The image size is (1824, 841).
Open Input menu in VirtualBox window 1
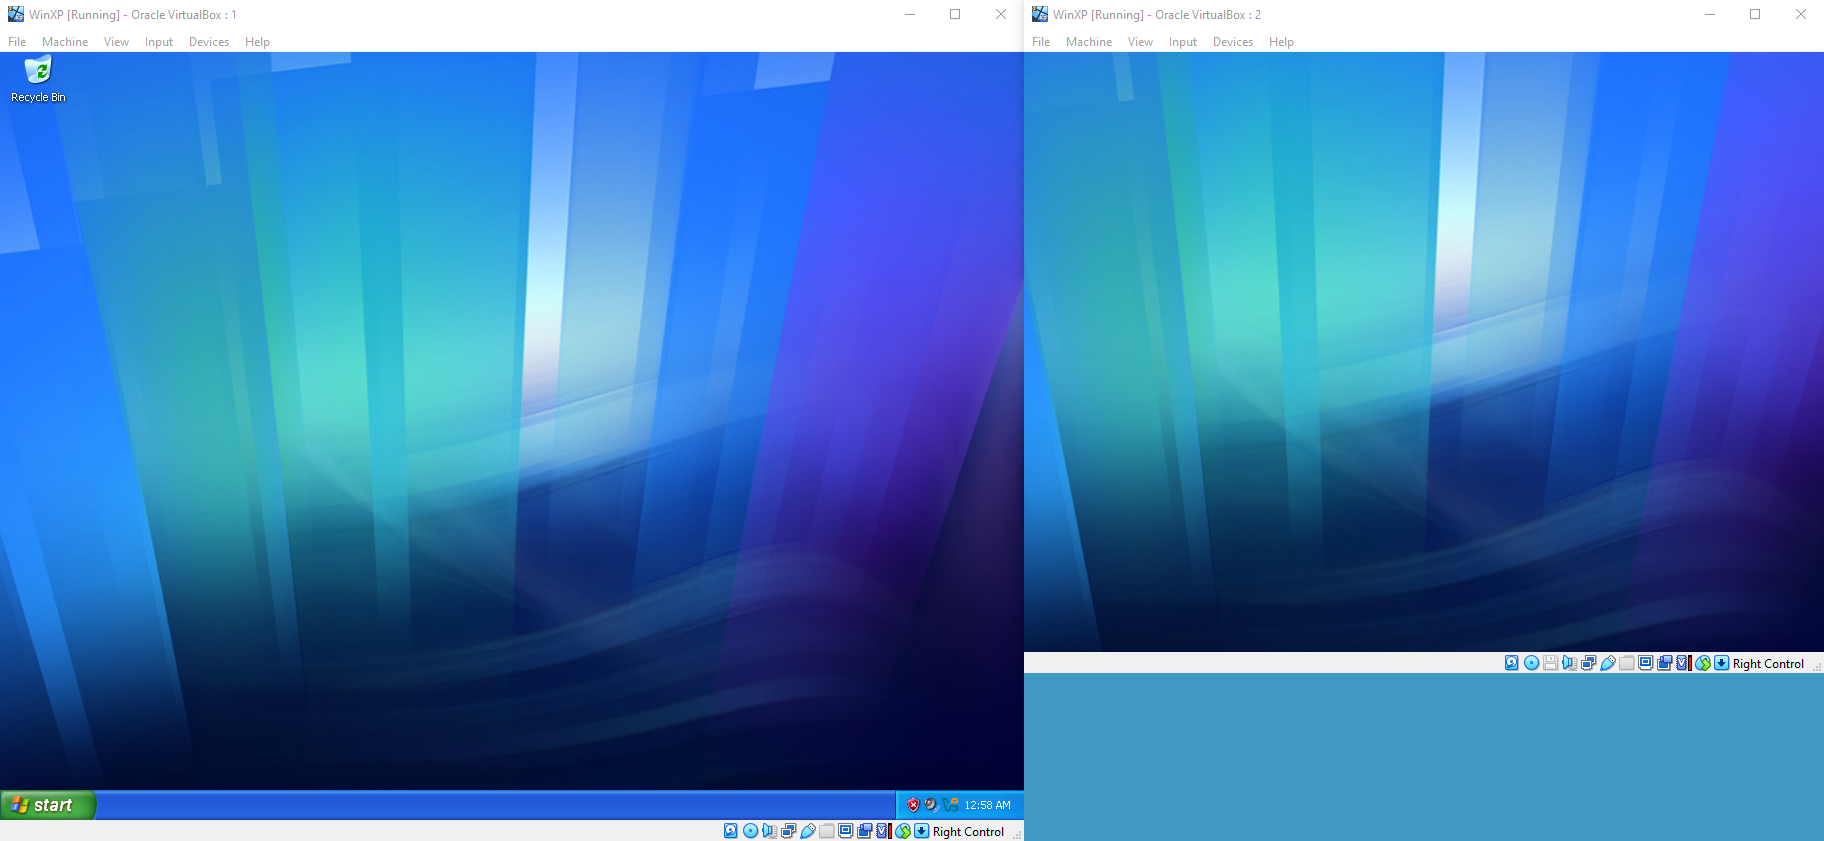(x=158, y=42)
